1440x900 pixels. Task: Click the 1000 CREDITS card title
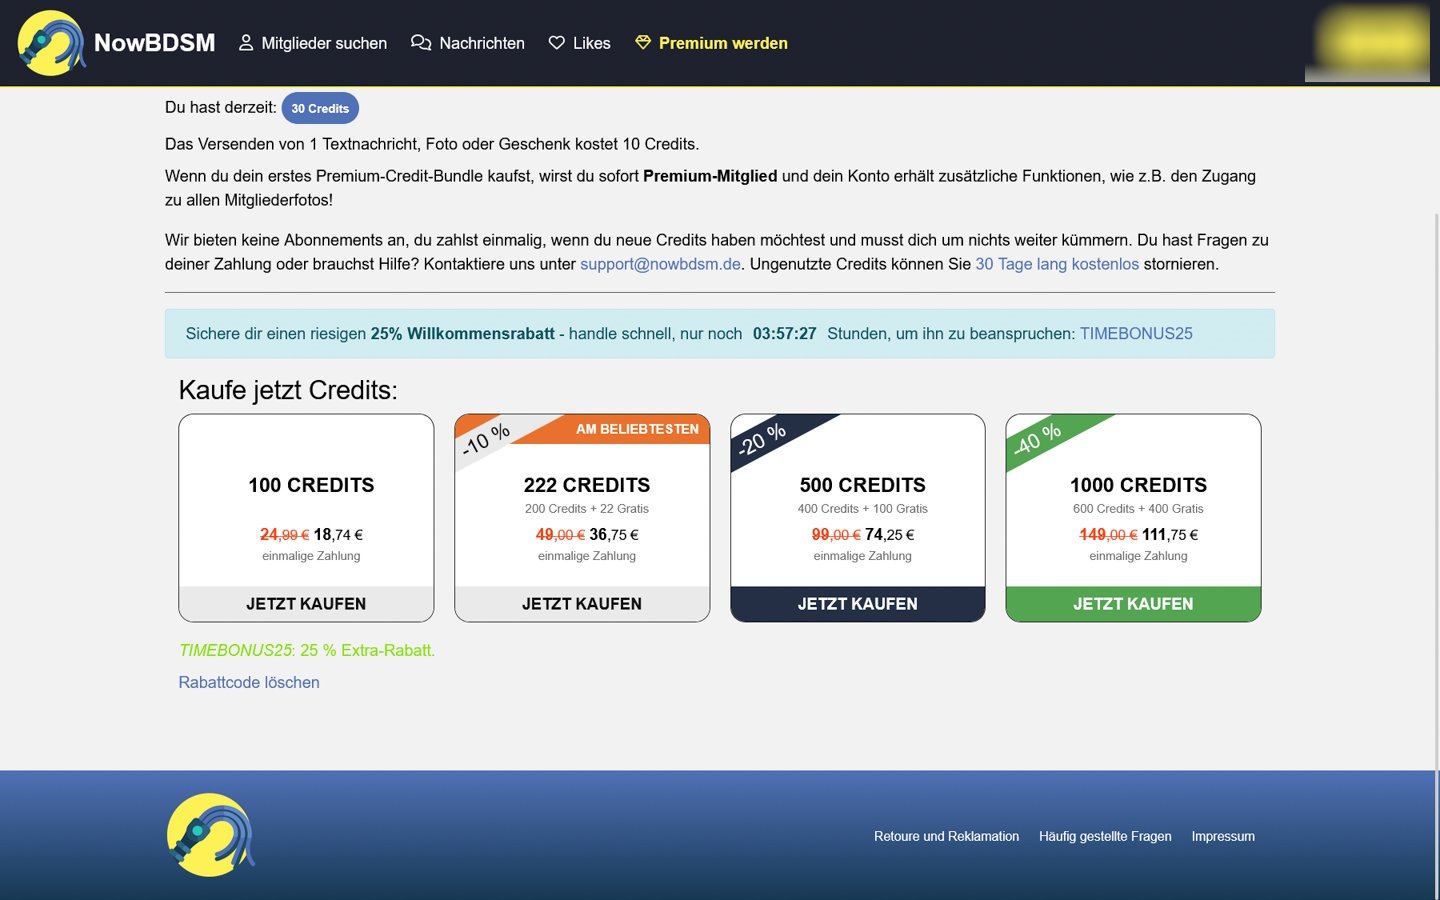tap(1138, 485)
